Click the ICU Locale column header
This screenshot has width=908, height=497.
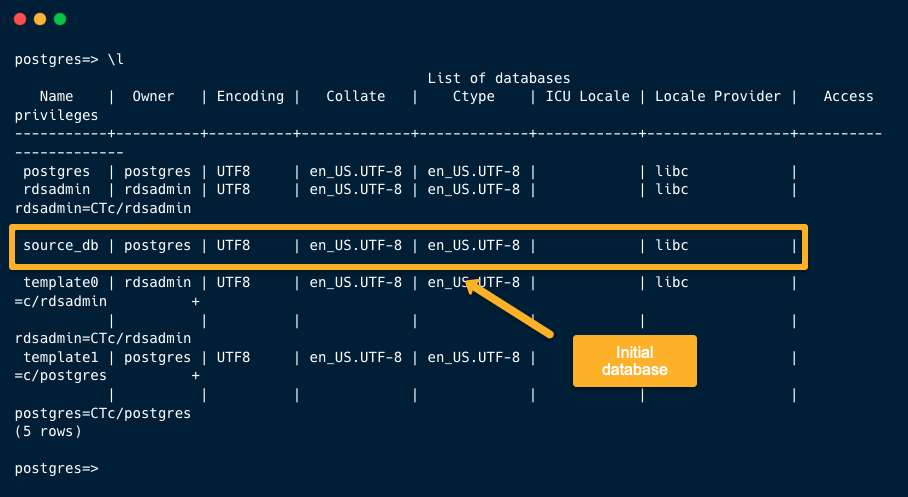pyautogui.click(x=587, y=96)
